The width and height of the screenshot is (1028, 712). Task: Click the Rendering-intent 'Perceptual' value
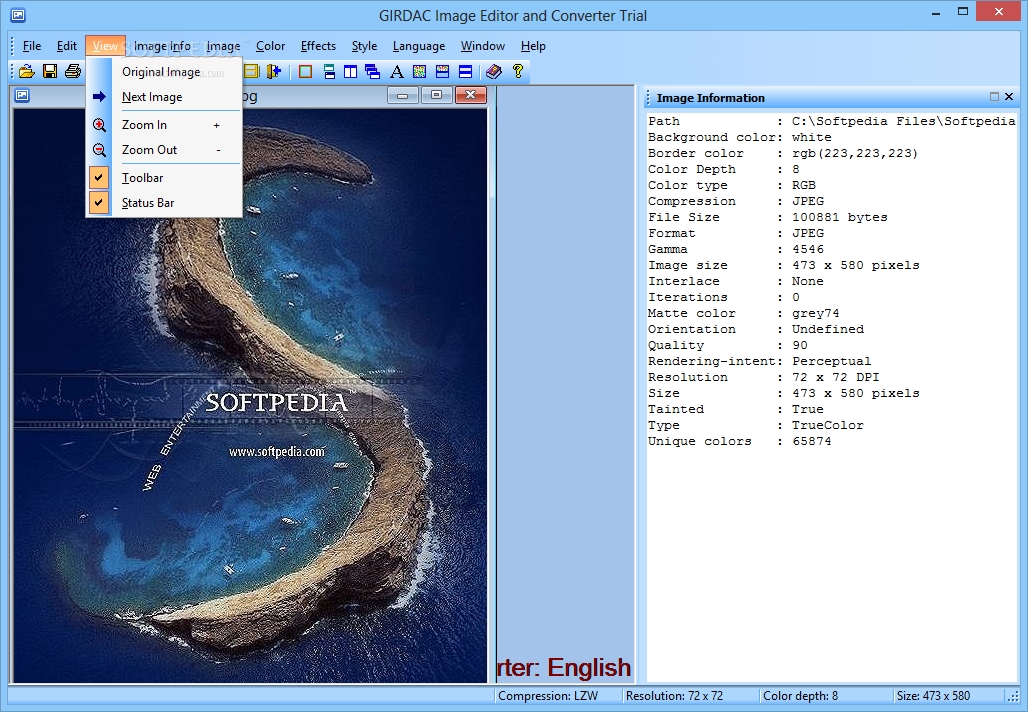point(831,361)
